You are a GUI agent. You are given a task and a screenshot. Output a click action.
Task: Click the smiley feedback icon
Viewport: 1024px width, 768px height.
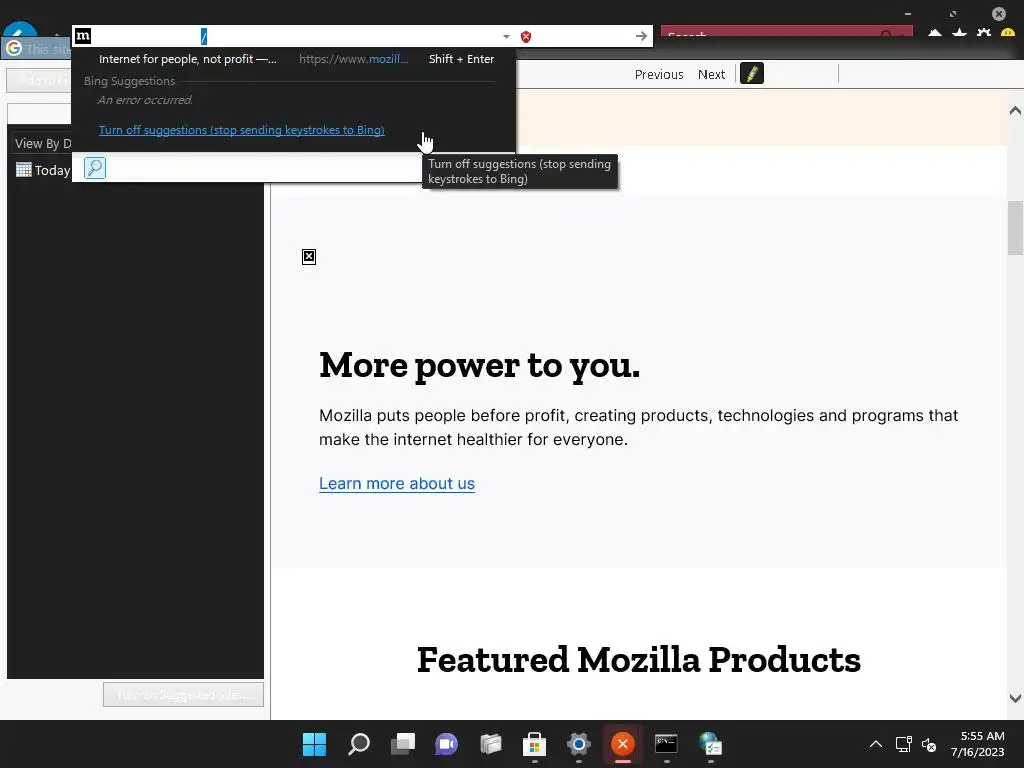click(1008, 32)
